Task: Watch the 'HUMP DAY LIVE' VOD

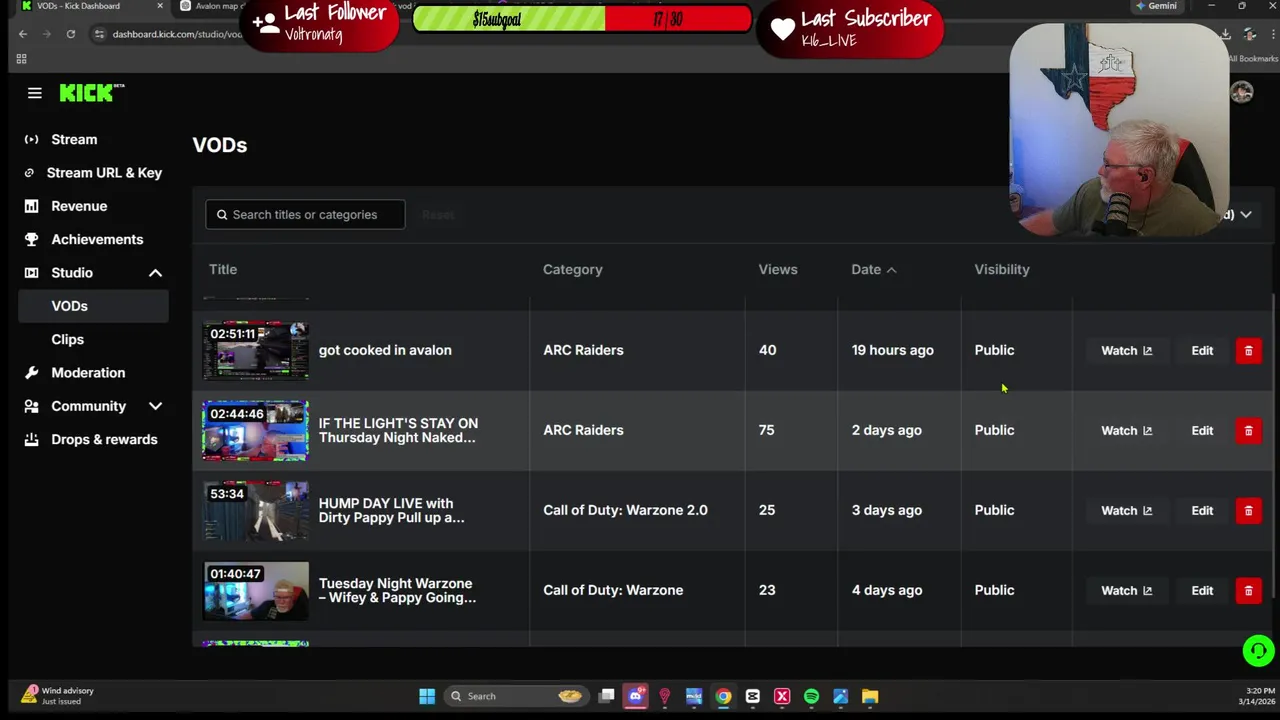Action: (x=1126, y=510)
